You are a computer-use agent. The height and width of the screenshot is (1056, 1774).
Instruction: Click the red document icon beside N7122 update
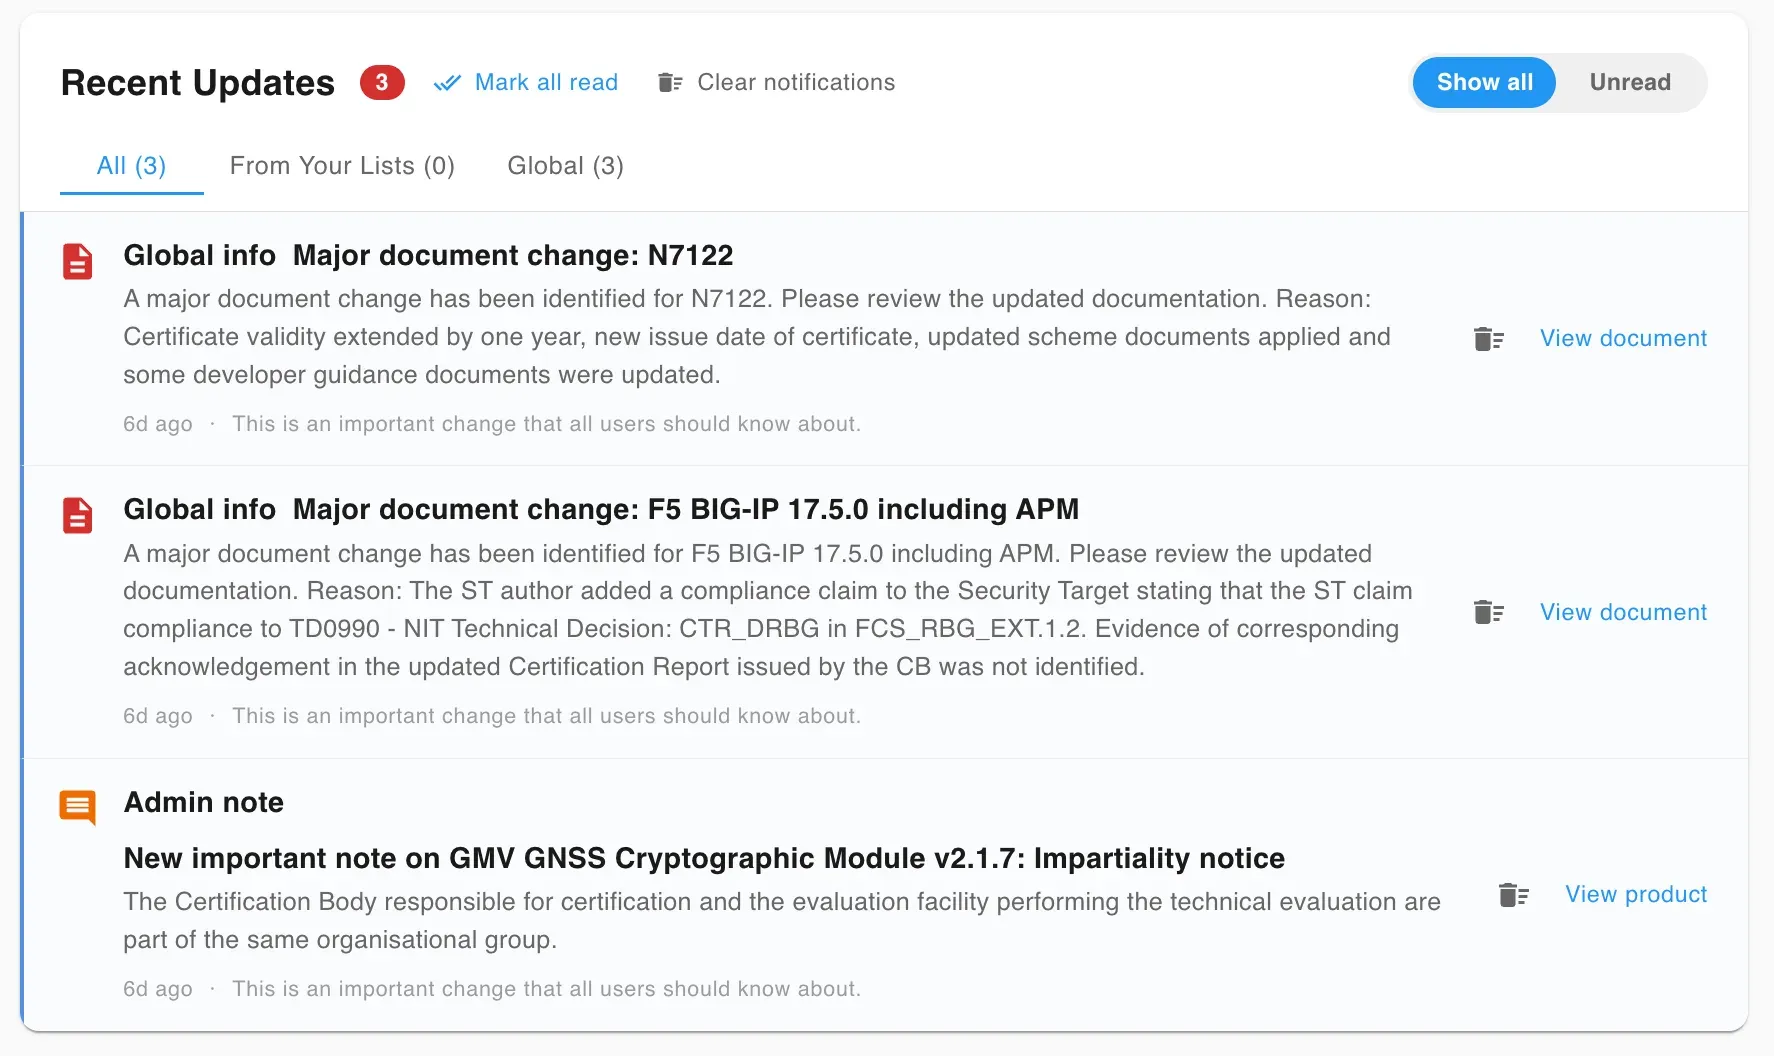tap(77, 261)
